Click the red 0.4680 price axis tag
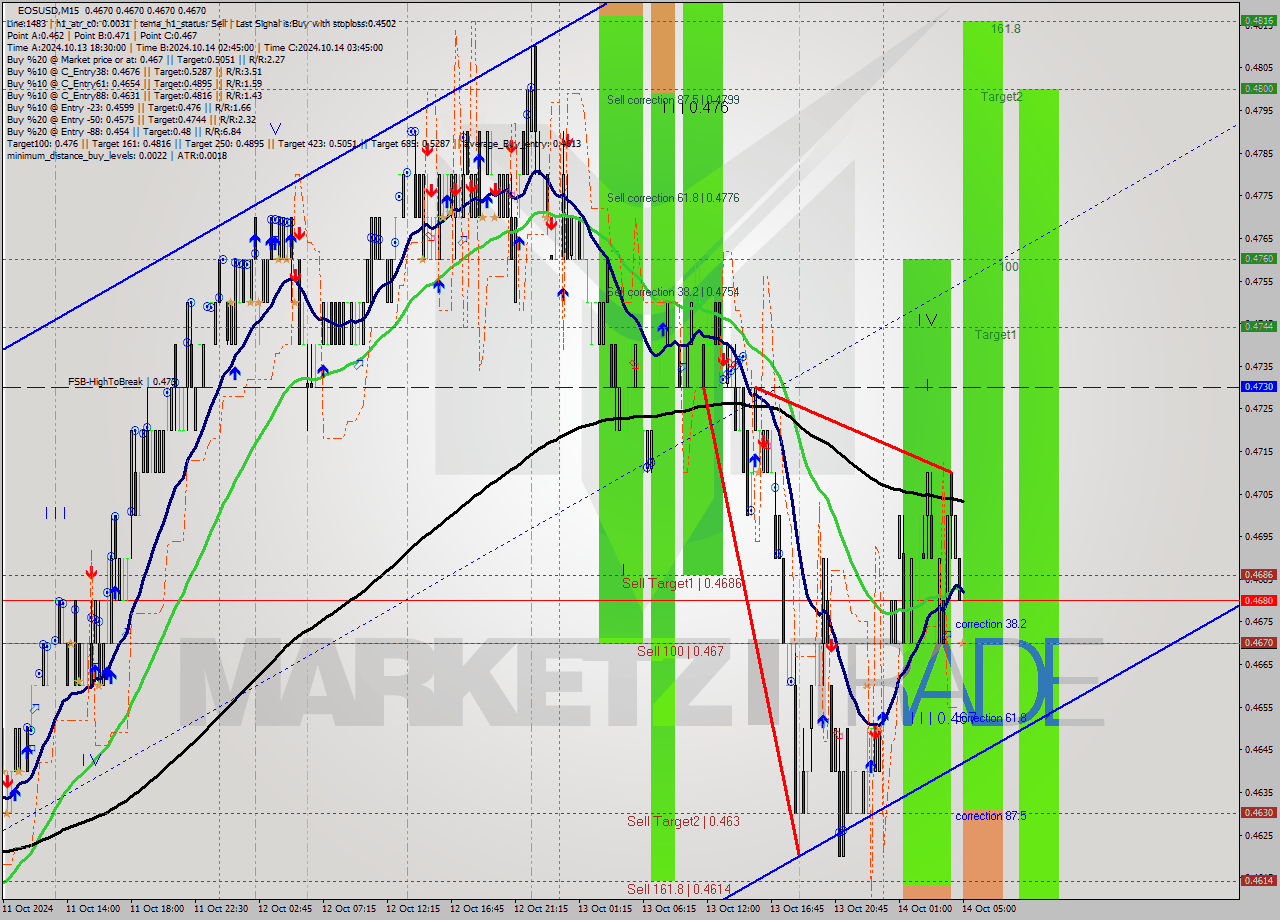 [1257, 600]
